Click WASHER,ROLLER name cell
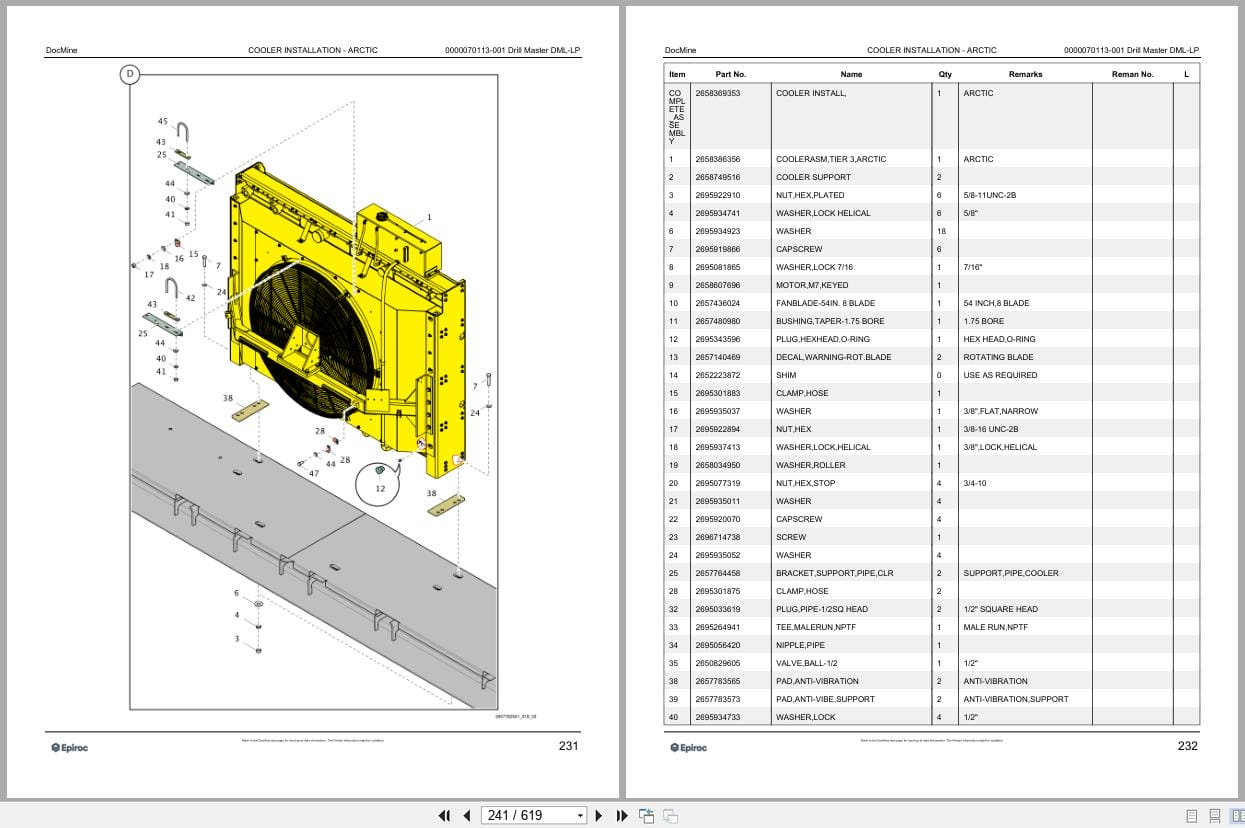1245x828 pixels. (x=810, y=465)
